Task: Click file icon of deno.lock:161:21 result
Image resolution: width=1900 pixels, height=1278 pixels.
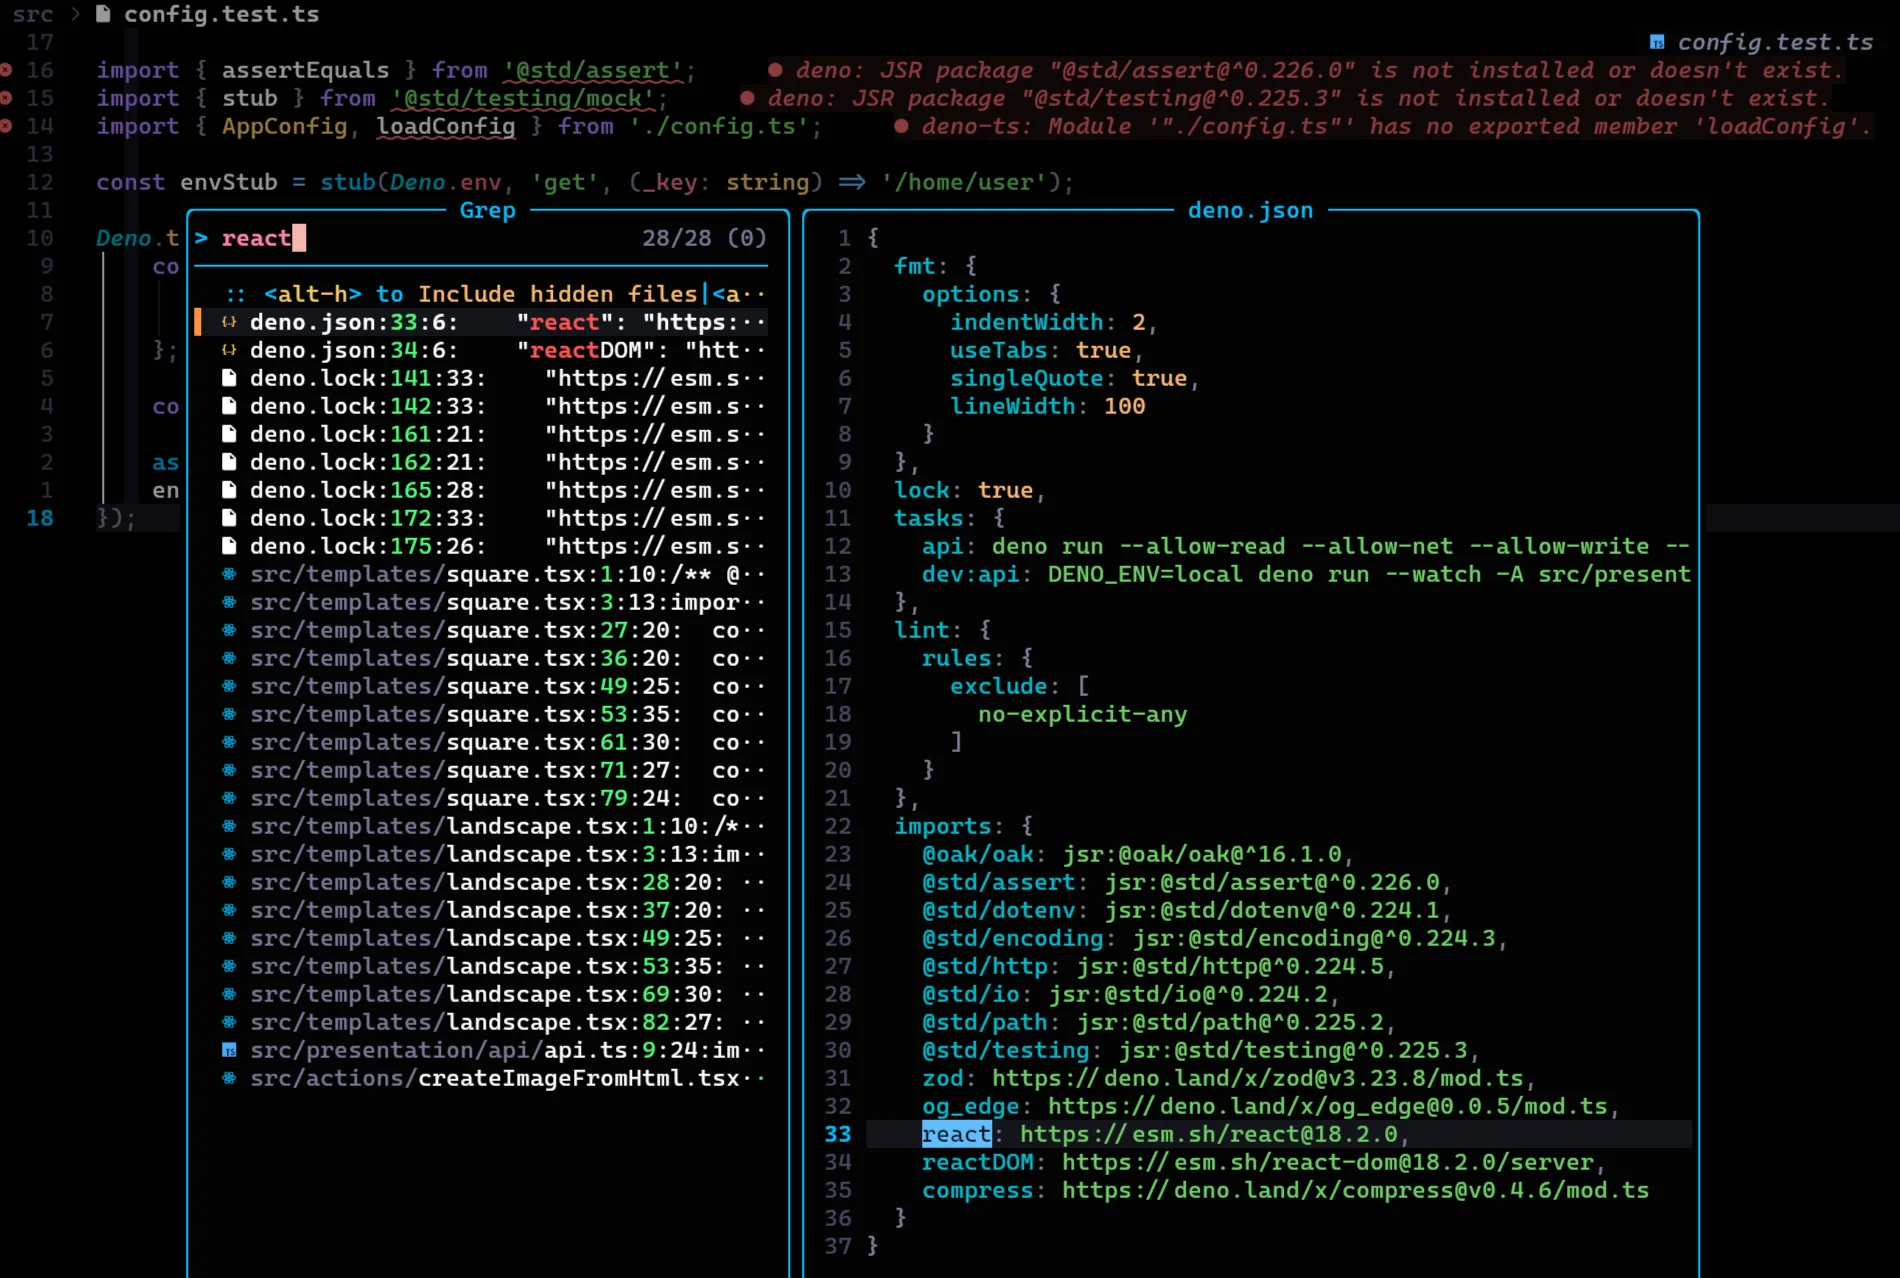Action: [x=229, y=434]
